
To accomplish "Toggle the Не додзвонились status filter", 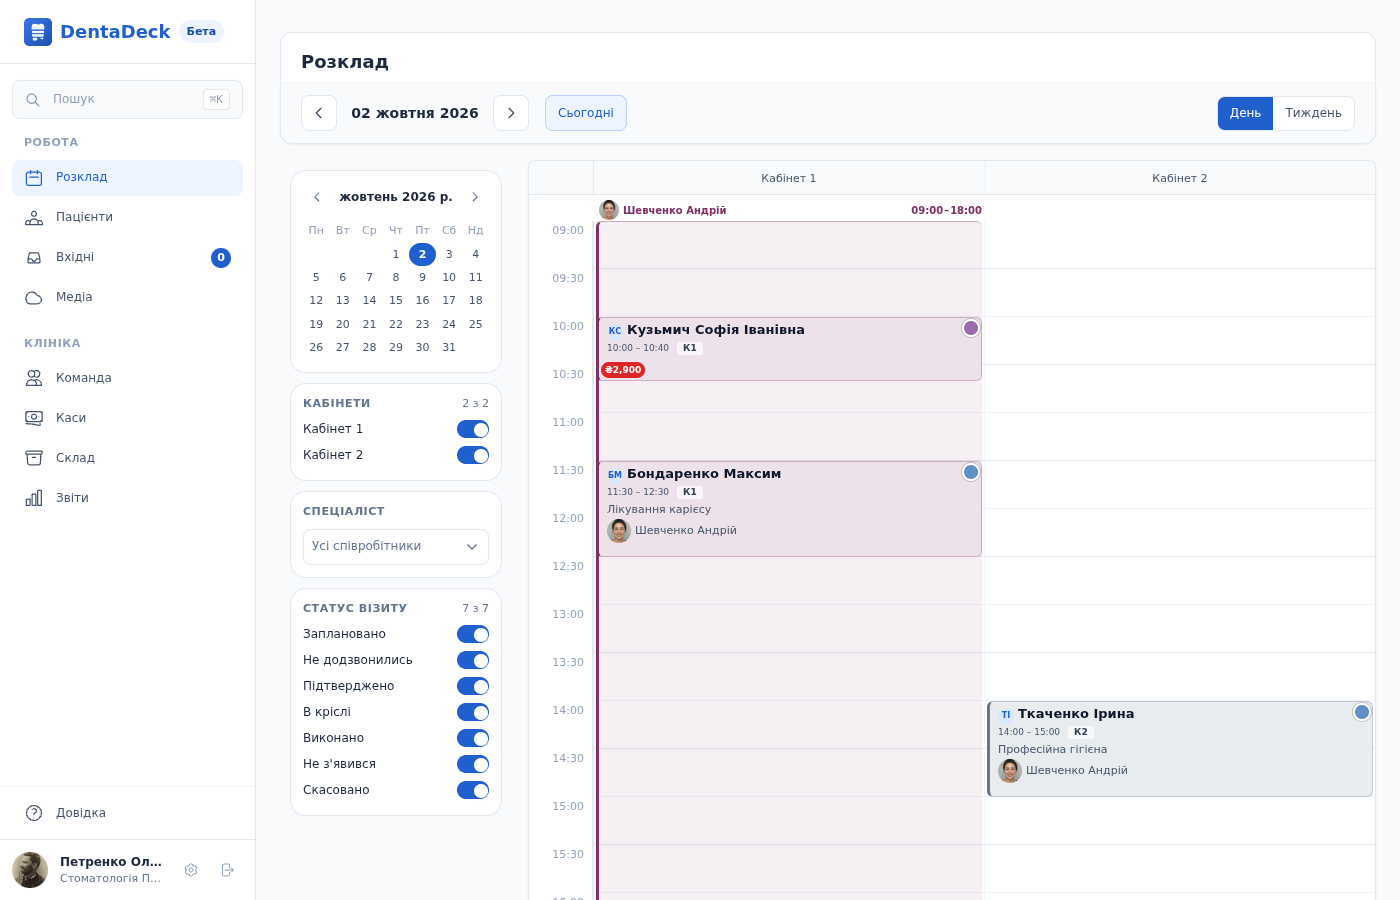I will tap(473, 660).
